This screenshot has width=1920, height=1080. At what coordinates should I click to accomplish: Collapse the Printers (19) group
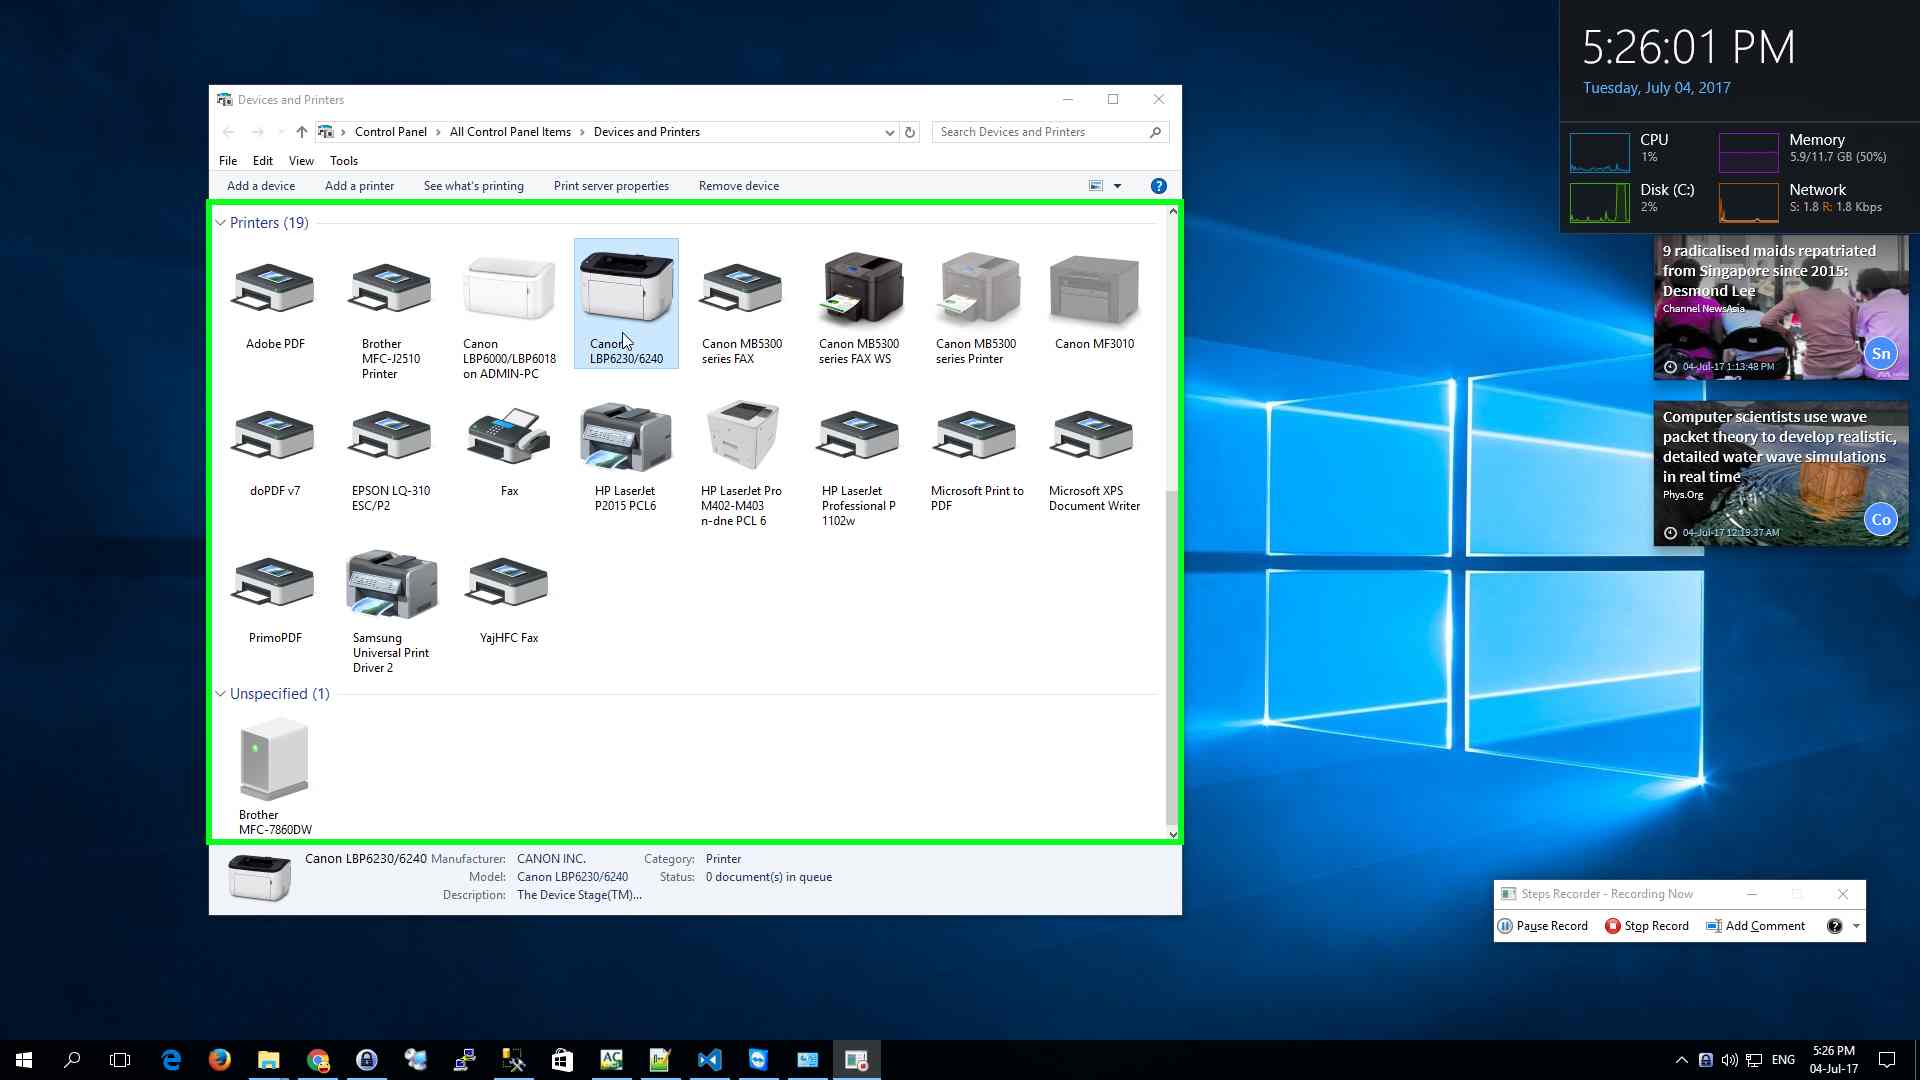(221, 223)
